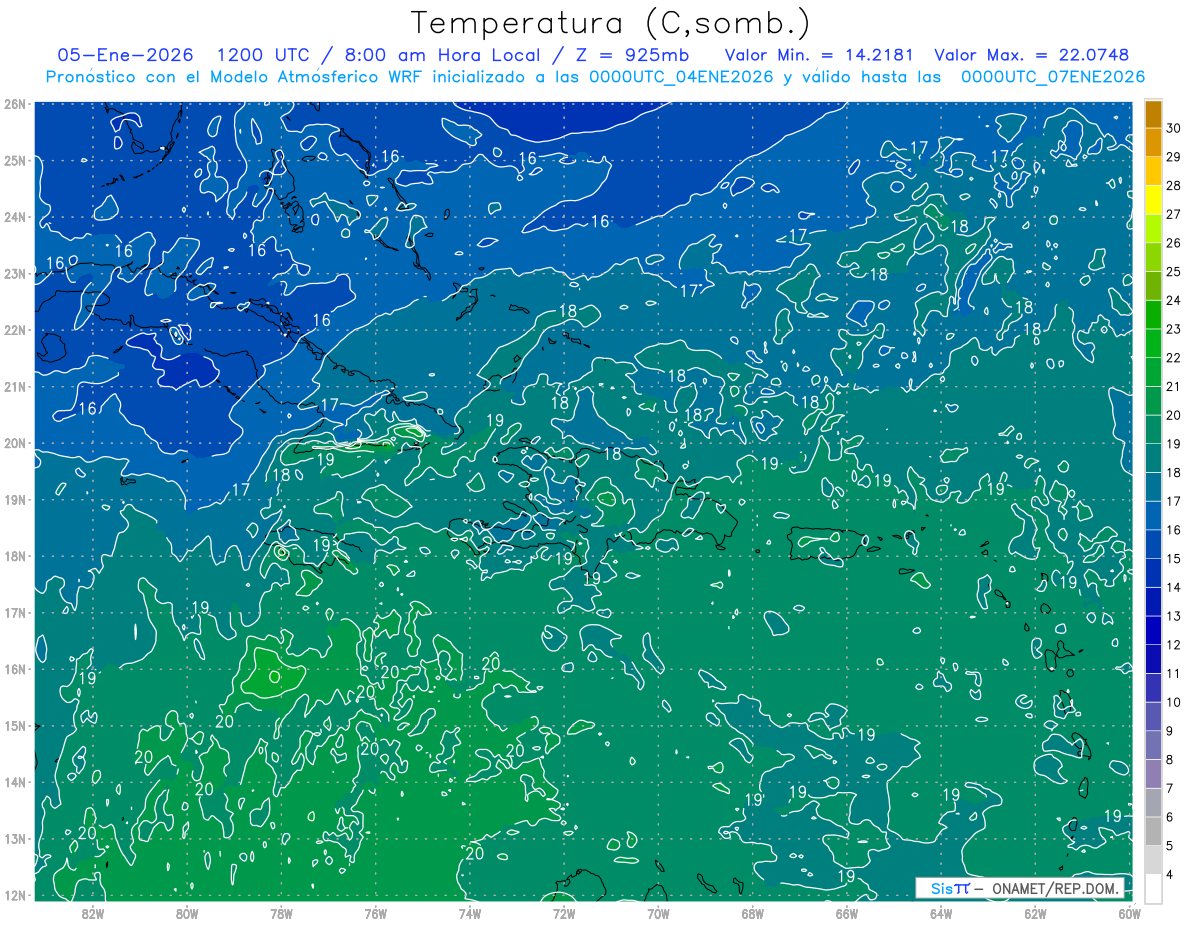The height and width of the screenshot is (927, 1200).
Task: Click the "18N" latitude axis label
Action: (x=14, y=556)
